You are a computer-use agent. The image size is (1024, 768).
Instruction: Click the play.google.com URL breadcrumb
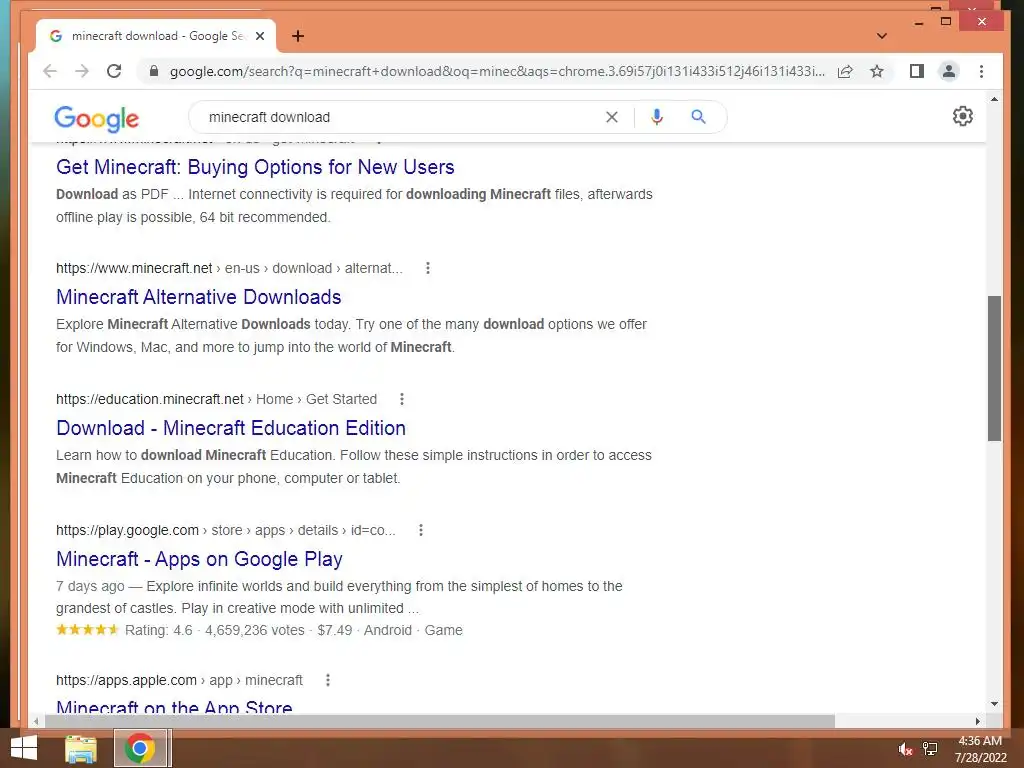coord(225,530)
